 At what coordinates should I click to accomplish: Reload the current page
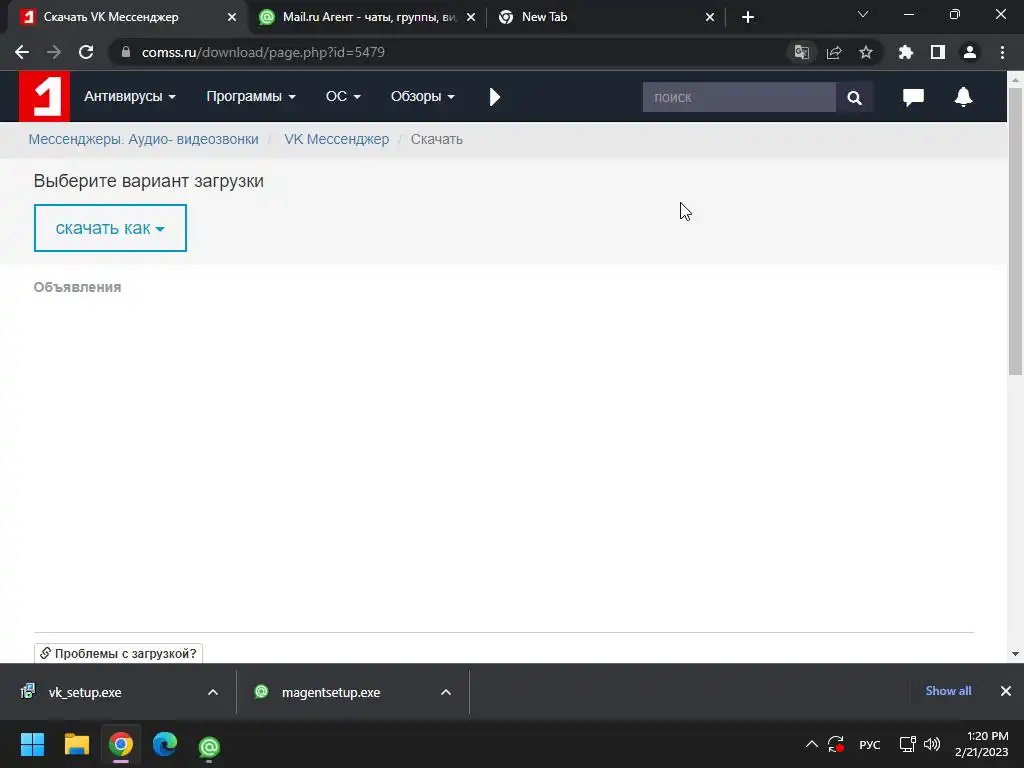click(86, 52)
